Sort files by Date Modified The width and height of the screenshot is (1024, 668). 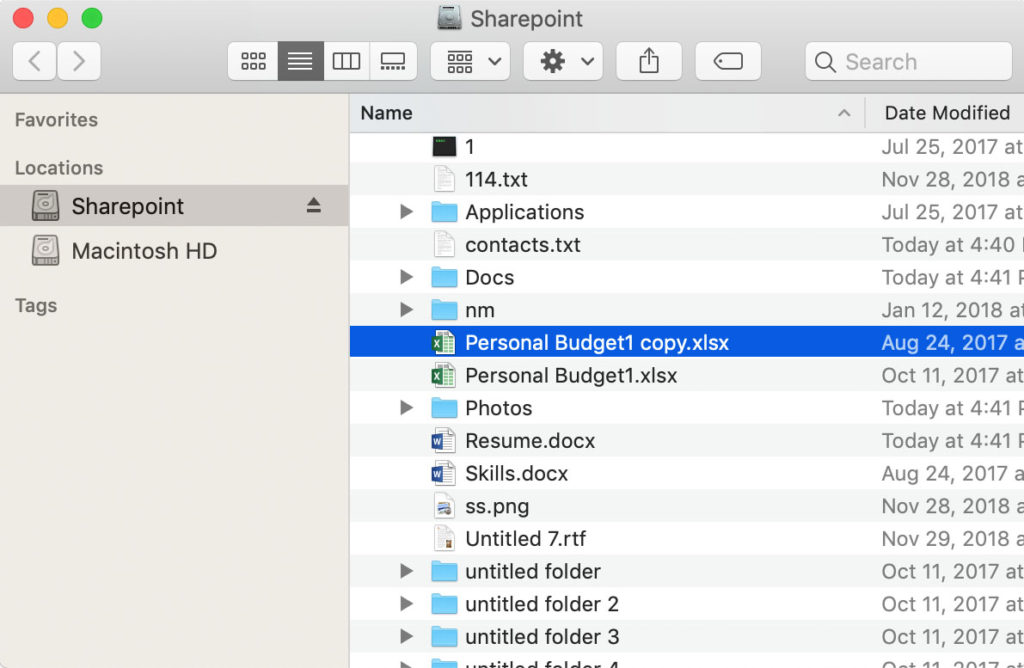tap(946, 112)
